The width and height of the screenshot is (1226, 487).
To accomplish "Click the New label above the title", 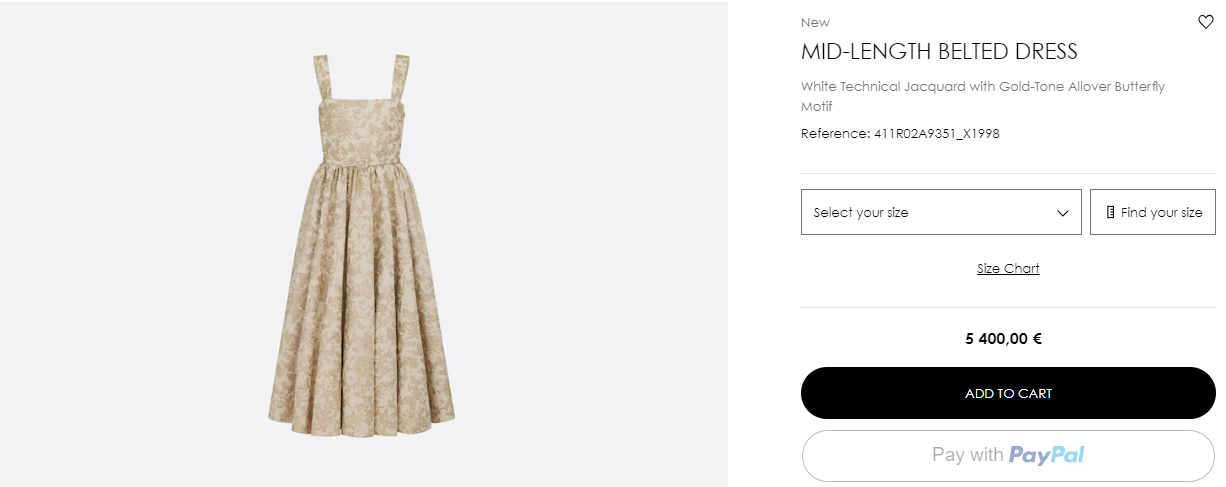I will coord(815,22).
